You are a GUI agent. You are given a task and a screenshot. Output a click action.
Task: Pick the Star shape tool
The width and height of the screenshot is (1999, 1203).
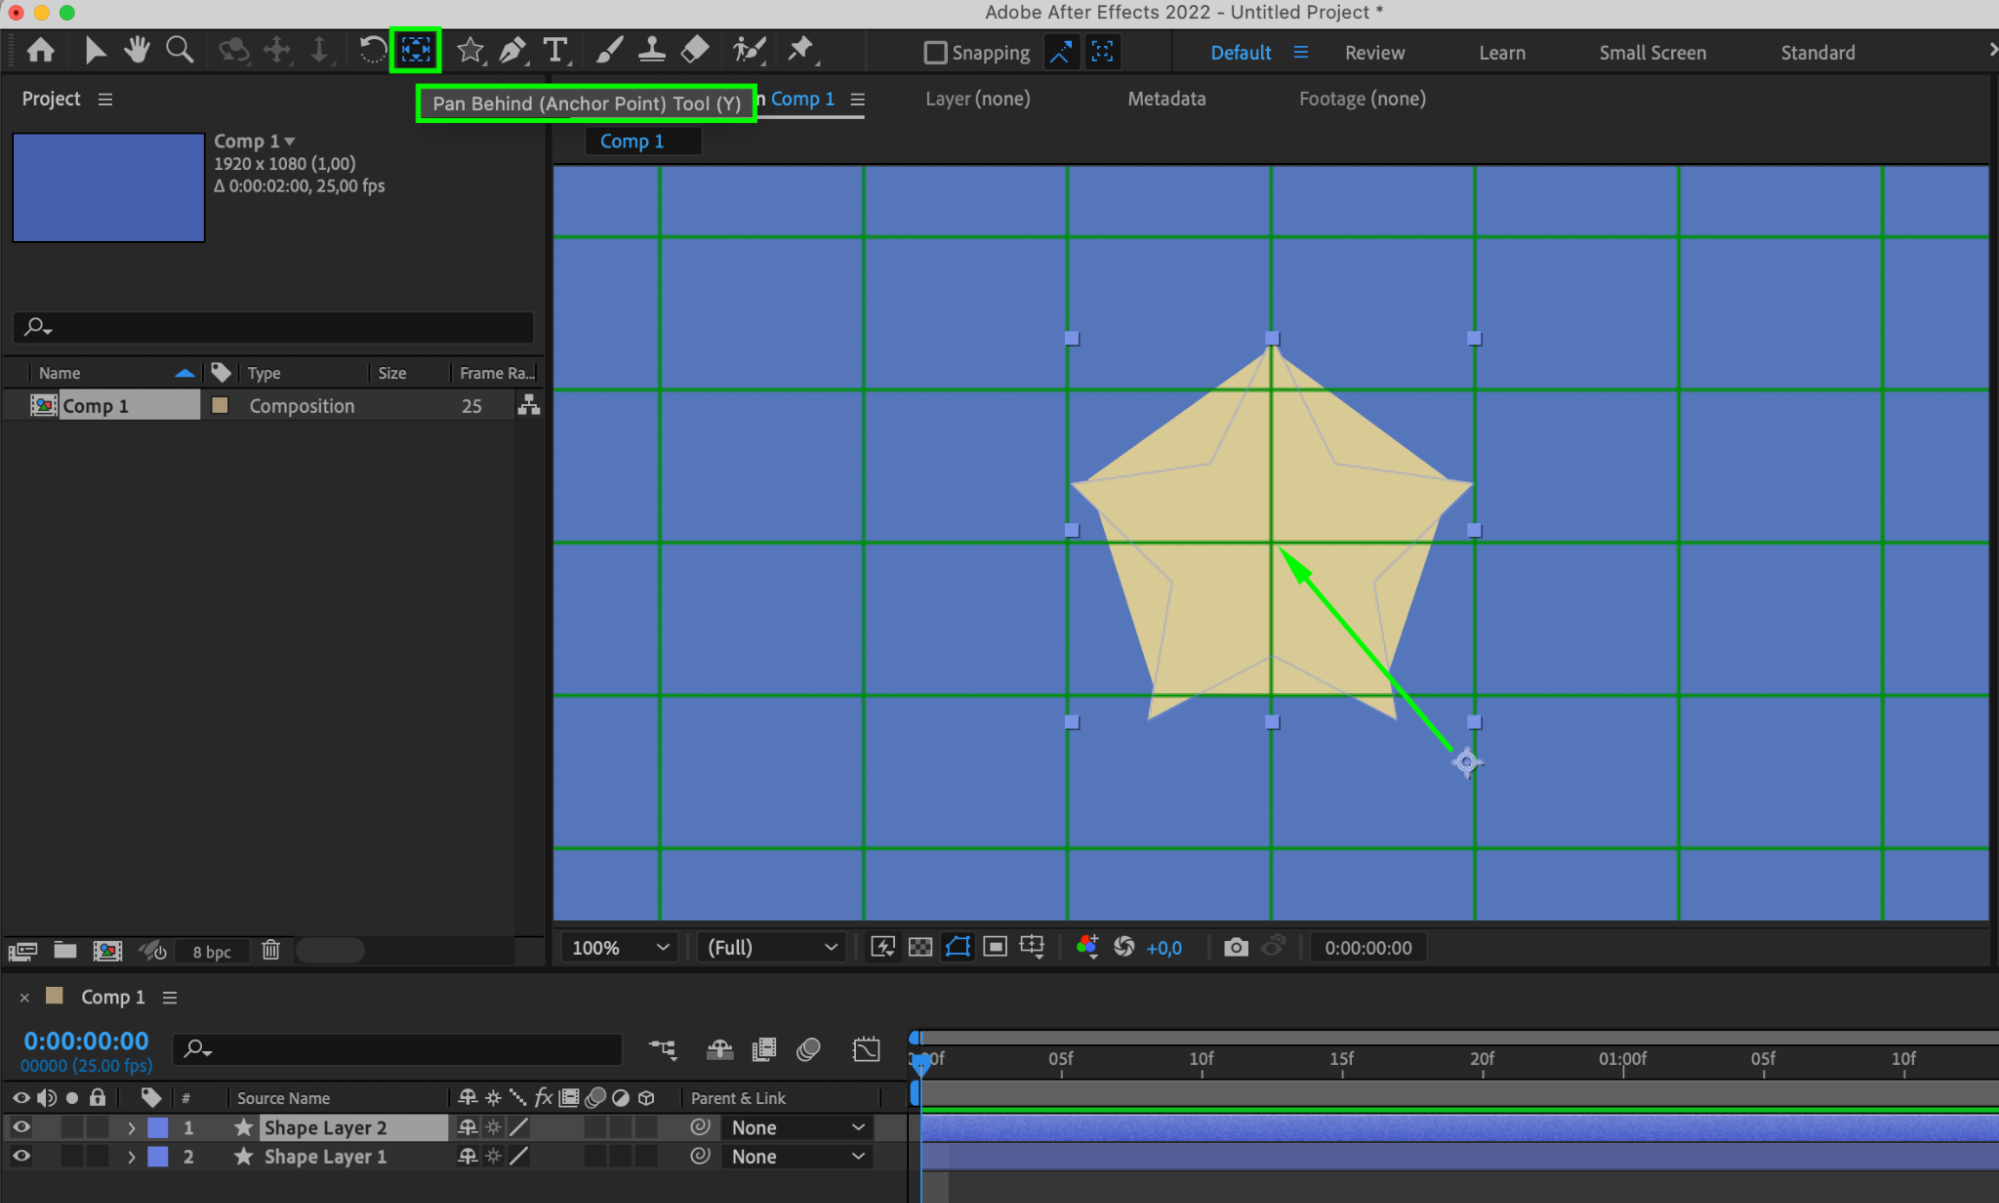[x=470, y=50]
